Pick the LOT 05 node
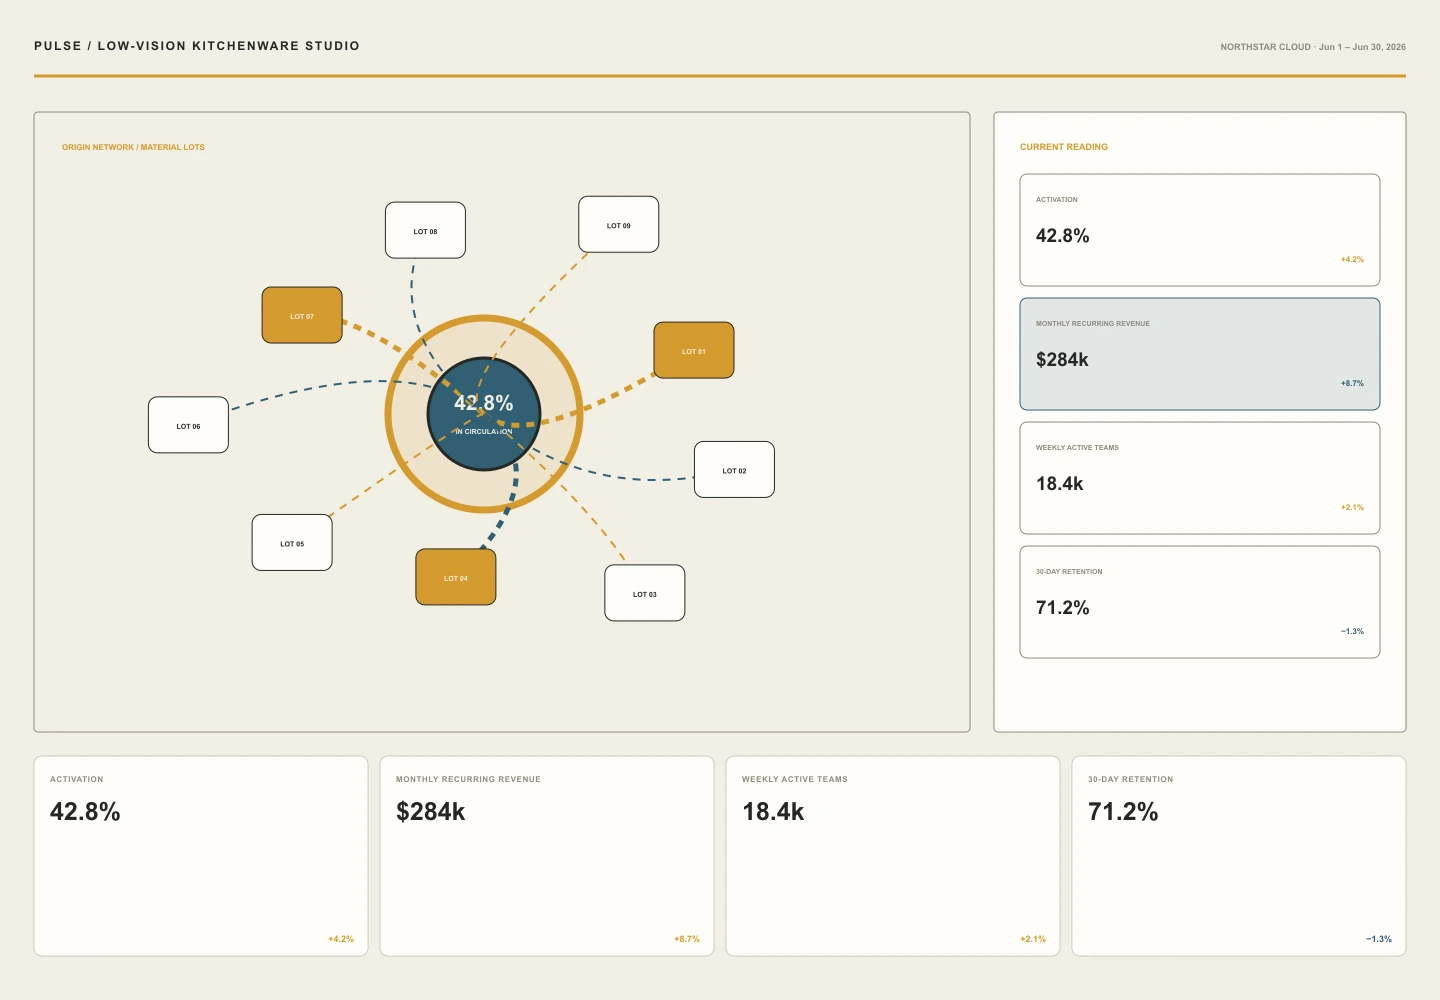The width and height of the screenshot is (1440, 1000). (292, 543)
